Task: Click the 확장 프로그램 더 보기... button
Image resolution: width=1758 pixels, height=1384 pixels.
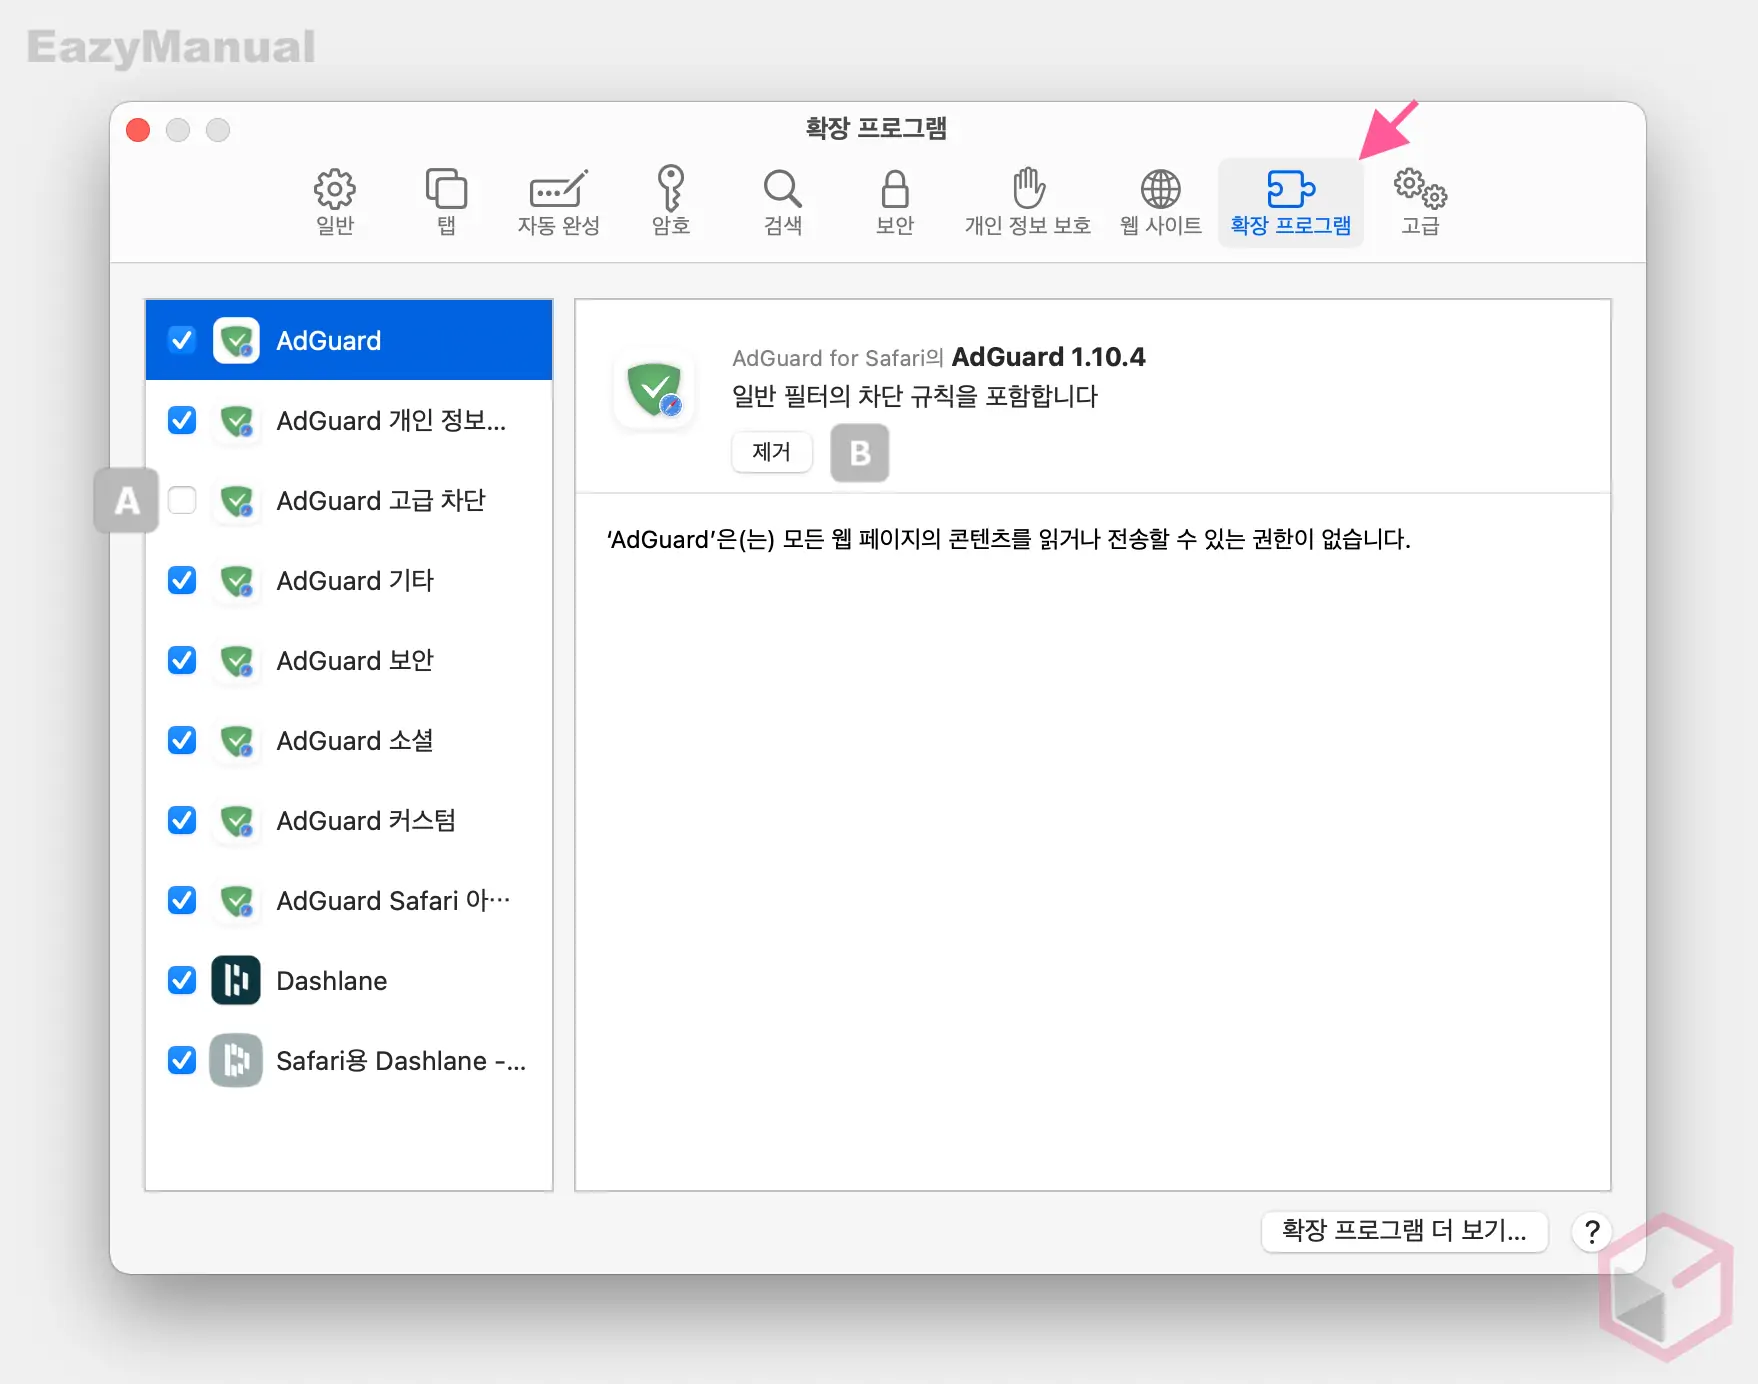Action: (x=1404, y=1231)
